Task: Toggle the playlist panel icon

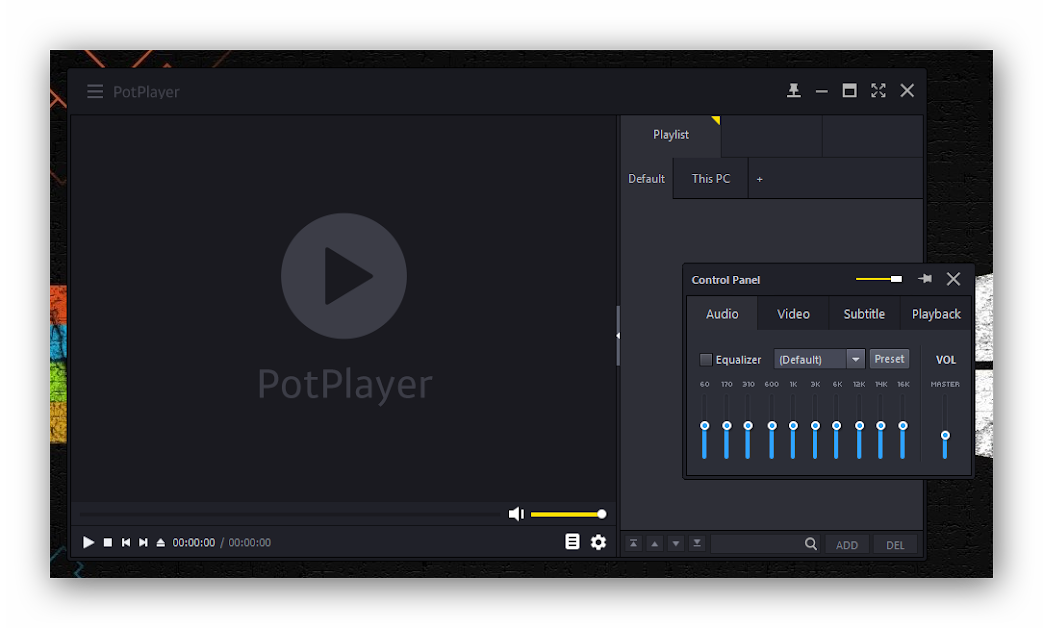Action: [x=572, y=542]
